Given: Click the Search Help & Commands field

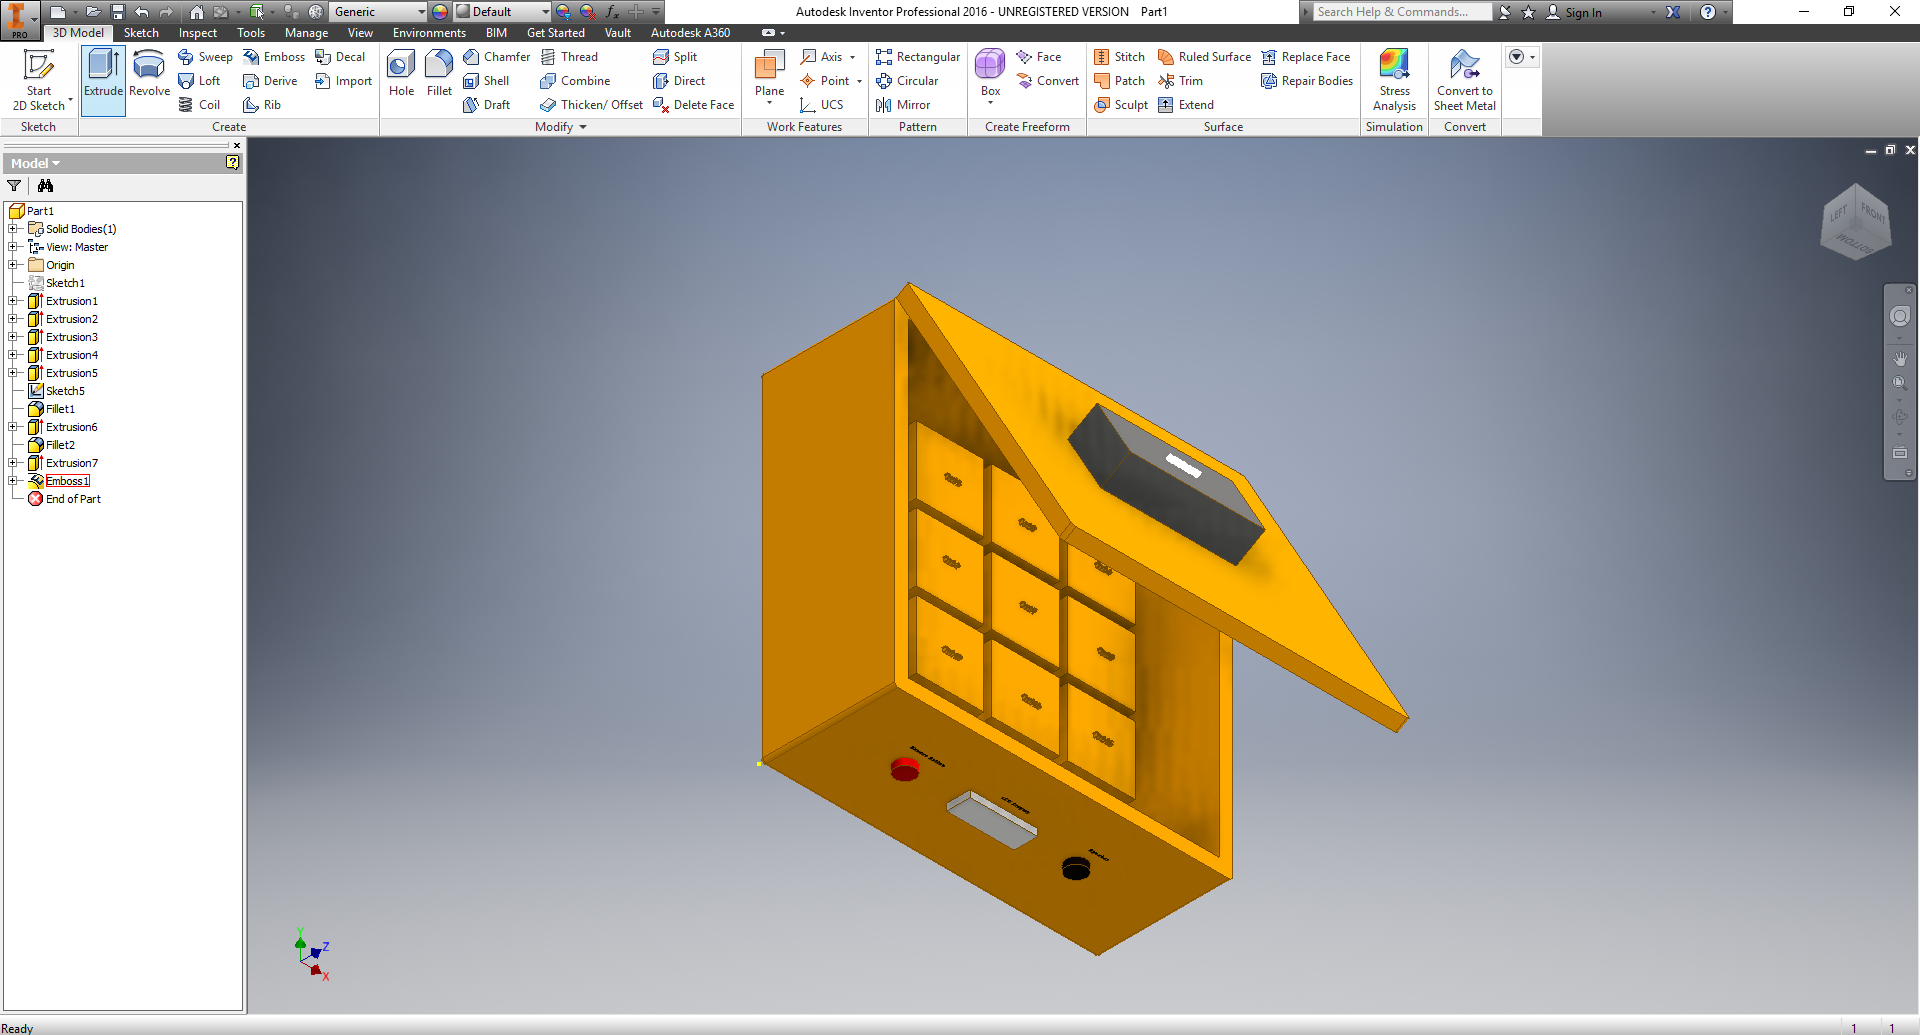Looking at the screenshot, I should pyautogui.click(x=1402, y=12).
